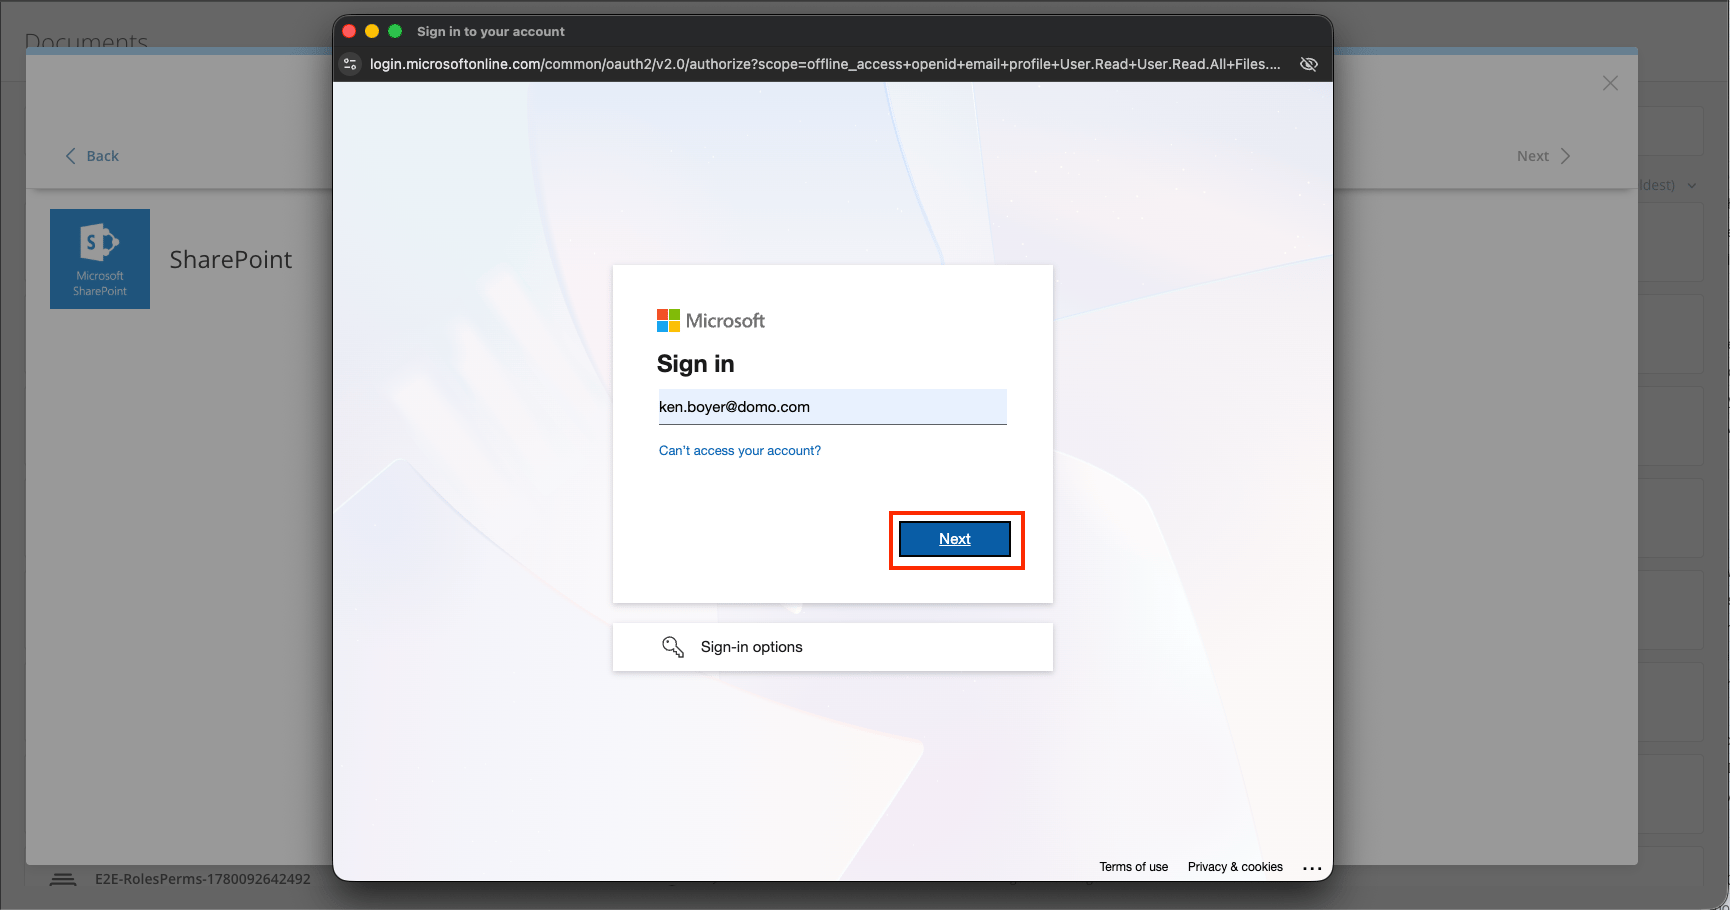Minimize the sign-in window with the yellow button
Screen dimensions: 1730x910
pyautogui.click(x=372, y=31)
